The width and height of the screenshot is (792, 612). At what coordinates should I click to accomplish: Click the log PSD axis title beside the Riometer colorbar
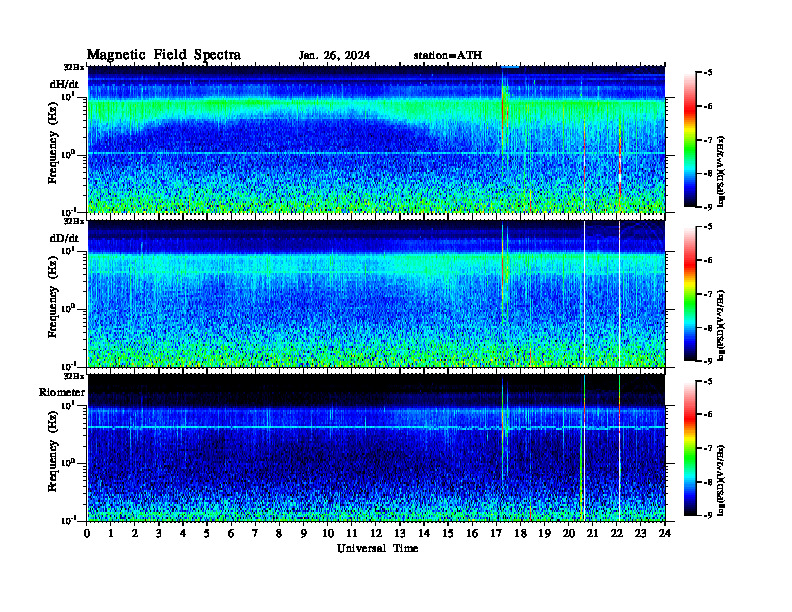pos(721,479)
